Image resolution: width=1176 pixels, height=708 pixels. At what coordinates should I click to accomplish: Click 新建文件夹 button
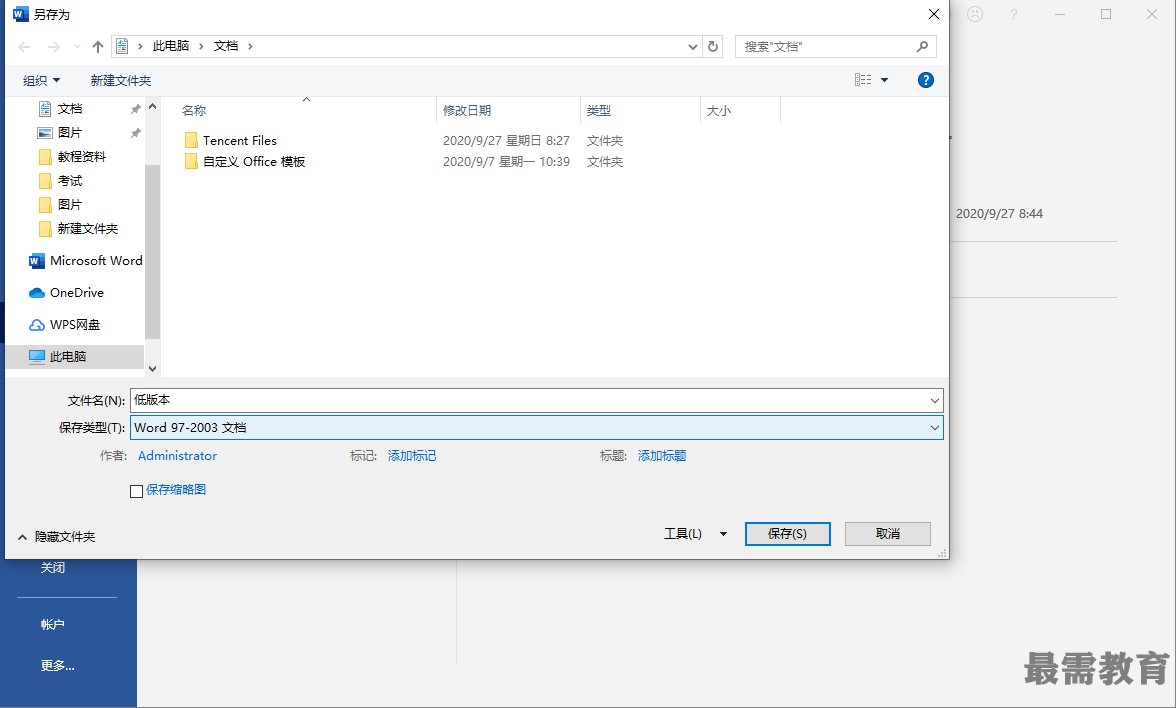click(x=121, y=80)
